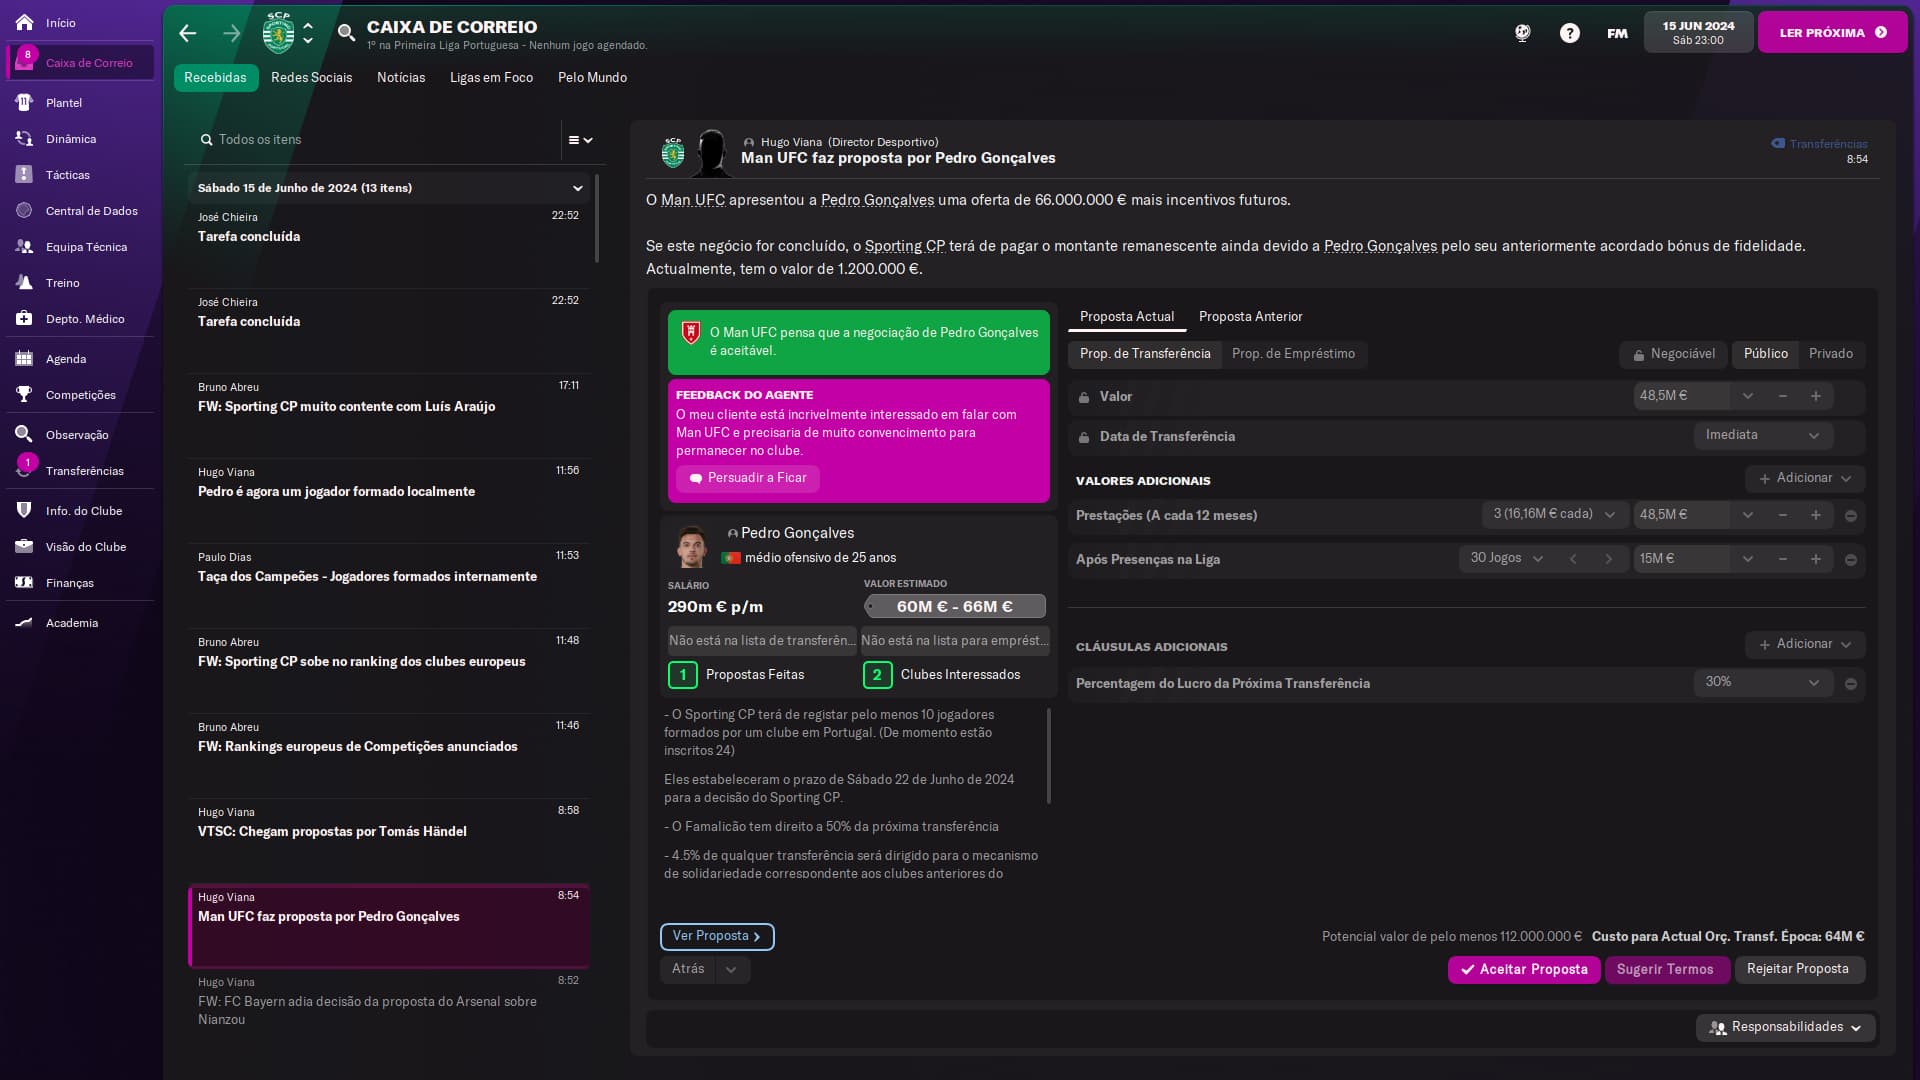1920x1080 pixels.
Task: Open Plantel squad icon in sidebar
Action: pos(24,102)
